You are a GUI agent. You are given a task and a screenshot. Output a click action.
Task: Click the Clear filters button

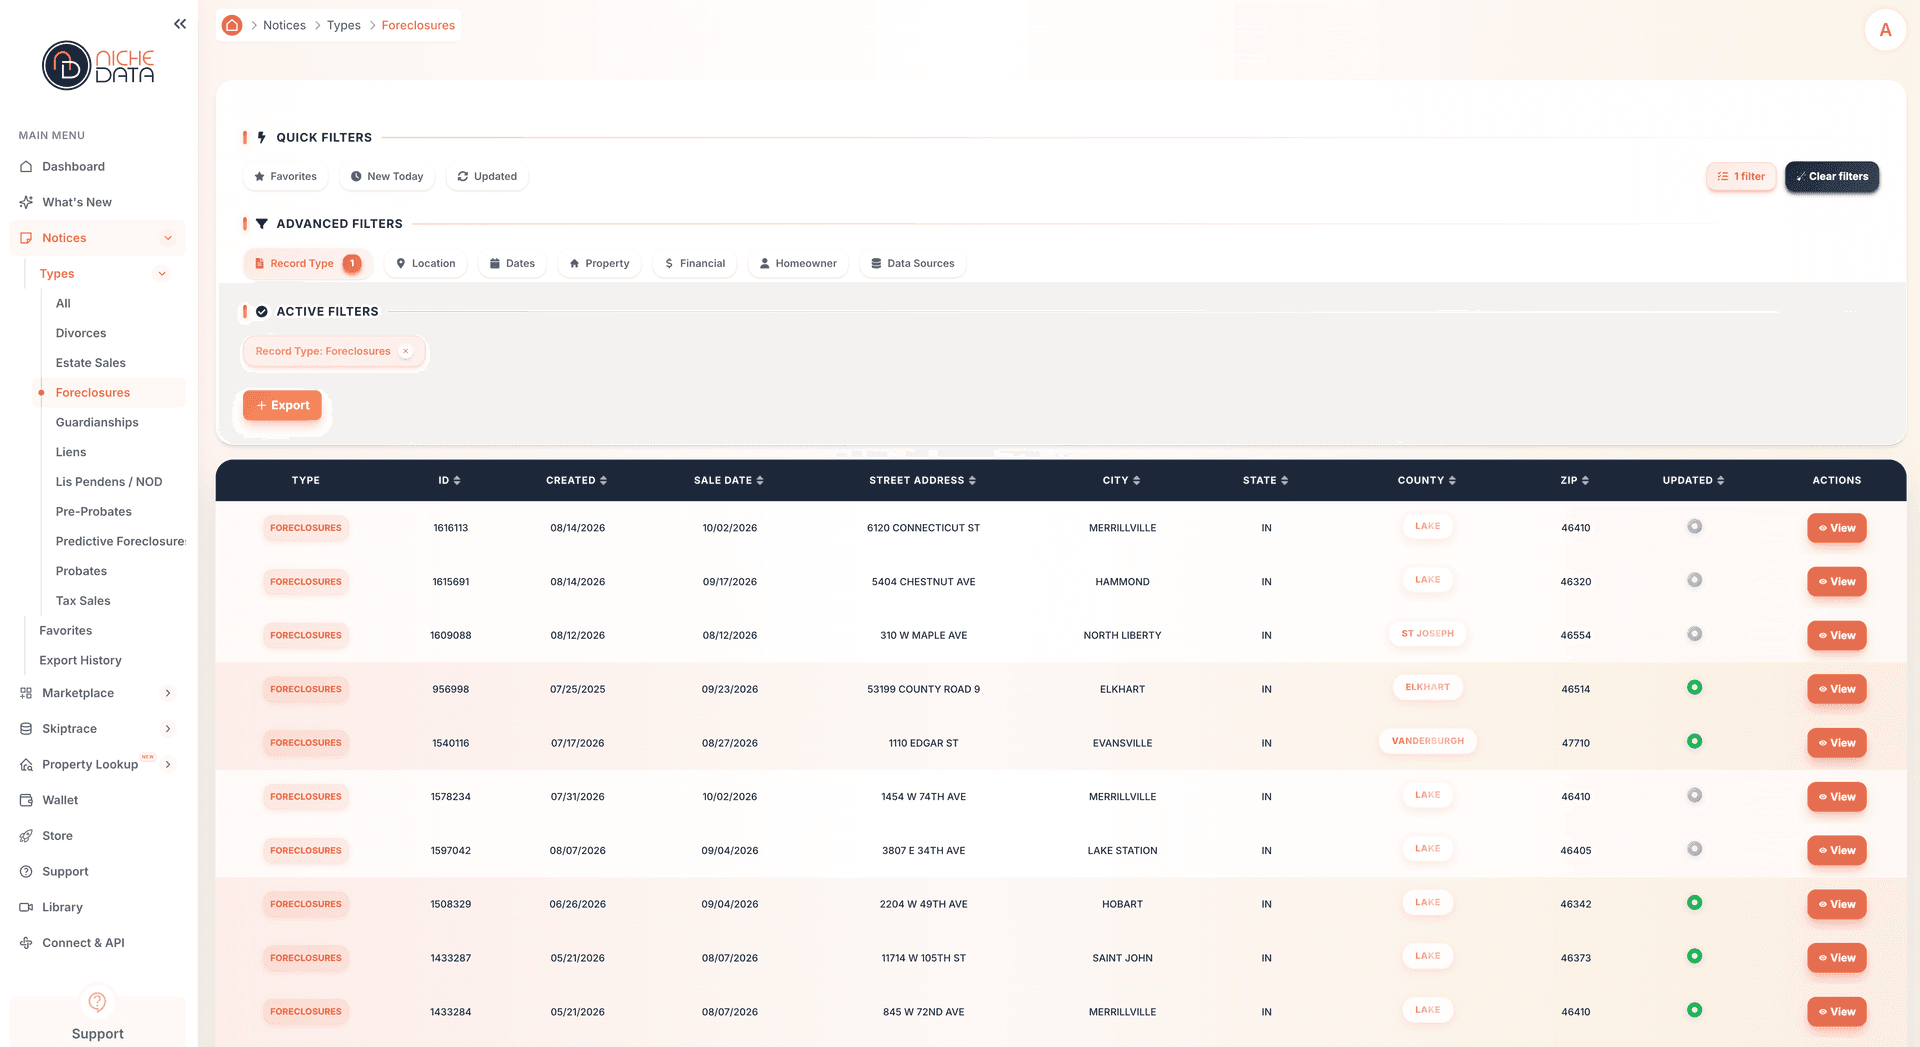1832,177
